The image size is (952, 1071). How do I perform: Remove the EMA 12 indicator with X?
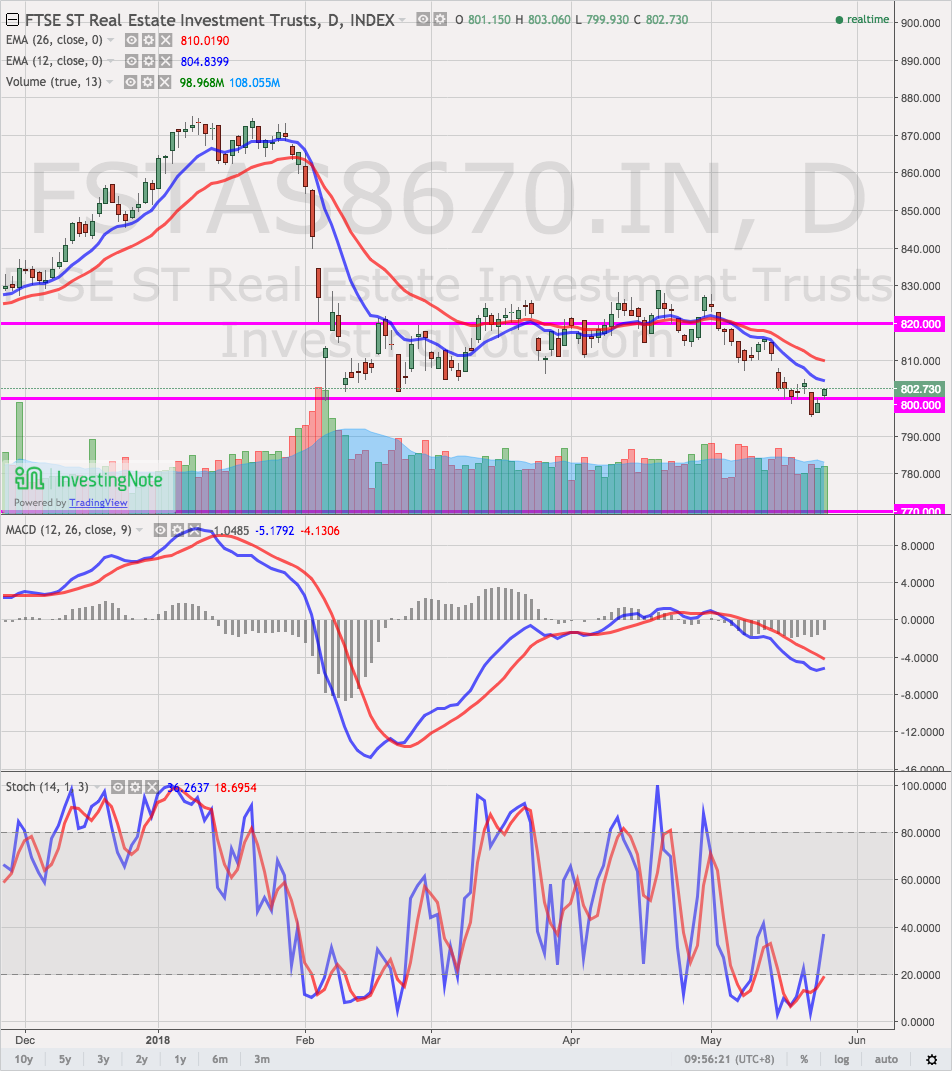pyautogui.click(x=163, y=61)
